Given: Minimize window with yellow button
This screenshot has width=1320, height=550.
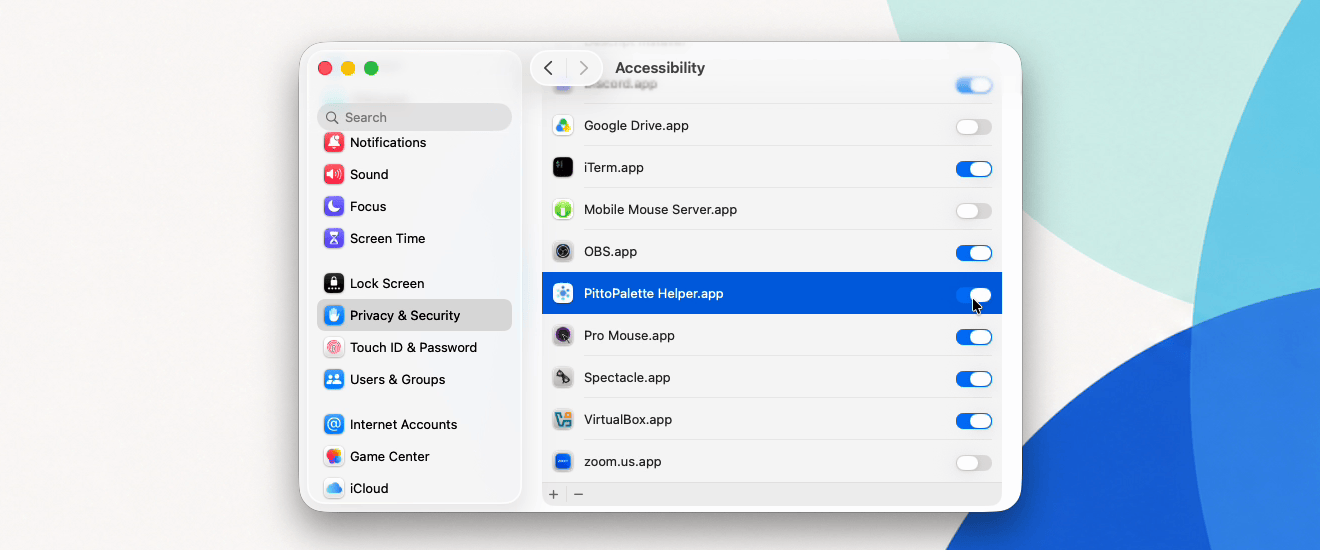Looking at the screenshot, I should (348, 68).
